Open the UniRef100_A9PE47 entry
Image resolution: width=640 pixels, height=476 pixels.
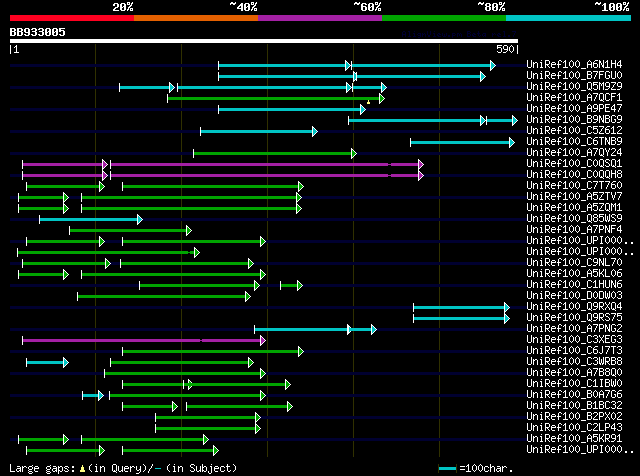[574, 109]
